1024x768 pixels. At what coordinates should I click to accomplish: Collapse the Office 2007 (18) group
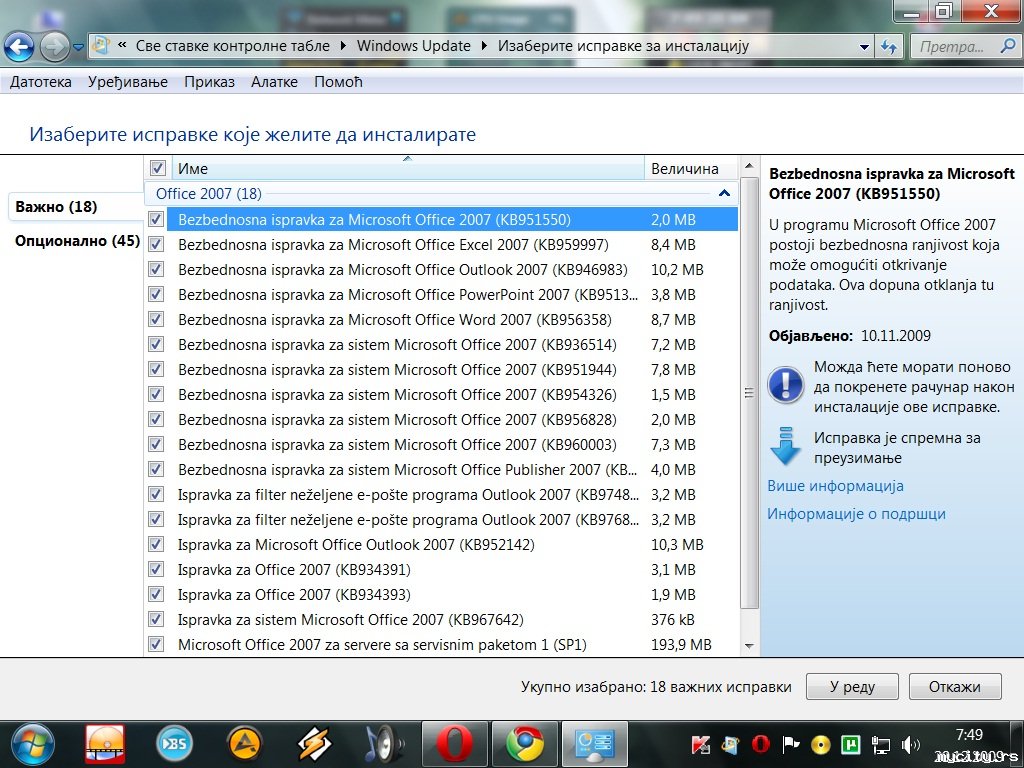(724, 193)
